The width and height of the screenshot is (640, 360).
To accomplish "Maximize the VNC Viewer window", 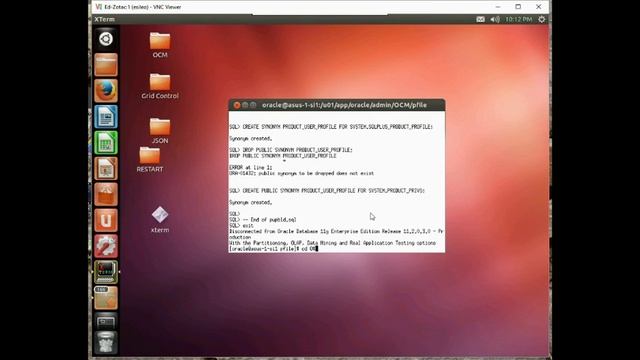I will point(518,7).
